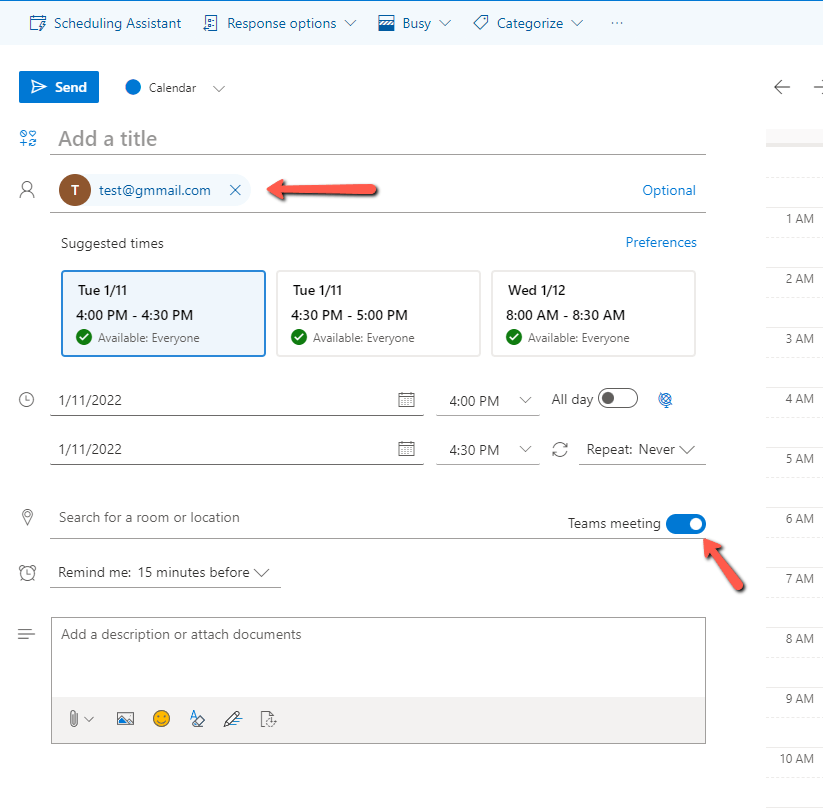This screenshot has width=823, height=809.
Task: Open the emoji picker icon
Action: coord(161,719)
